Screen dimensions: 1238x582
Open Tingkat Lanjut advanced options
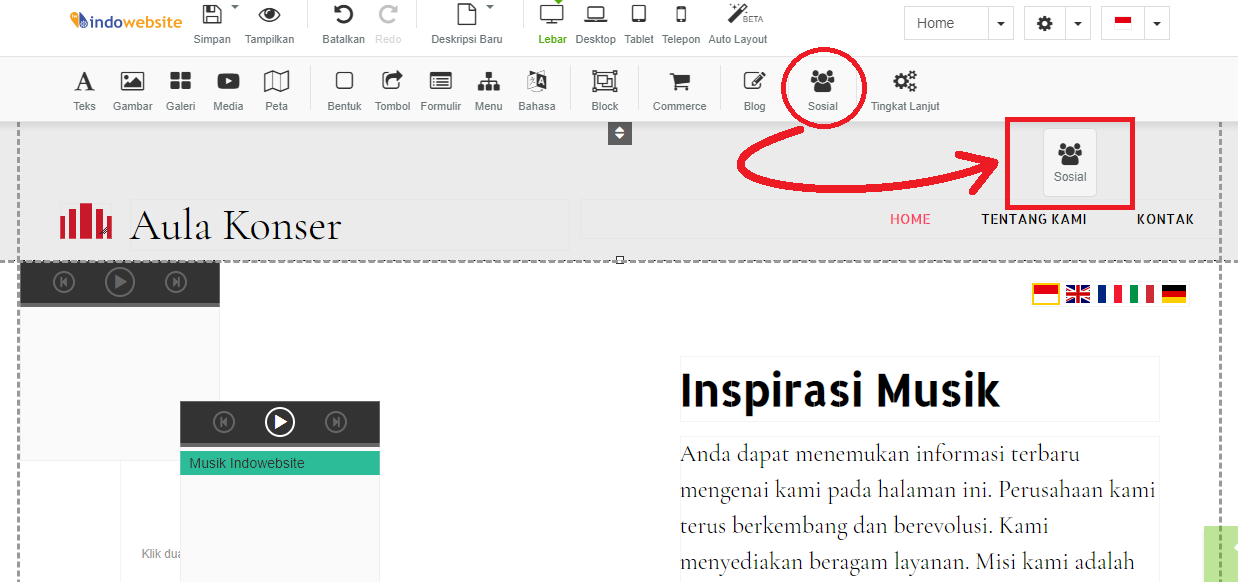click(904, 89)
